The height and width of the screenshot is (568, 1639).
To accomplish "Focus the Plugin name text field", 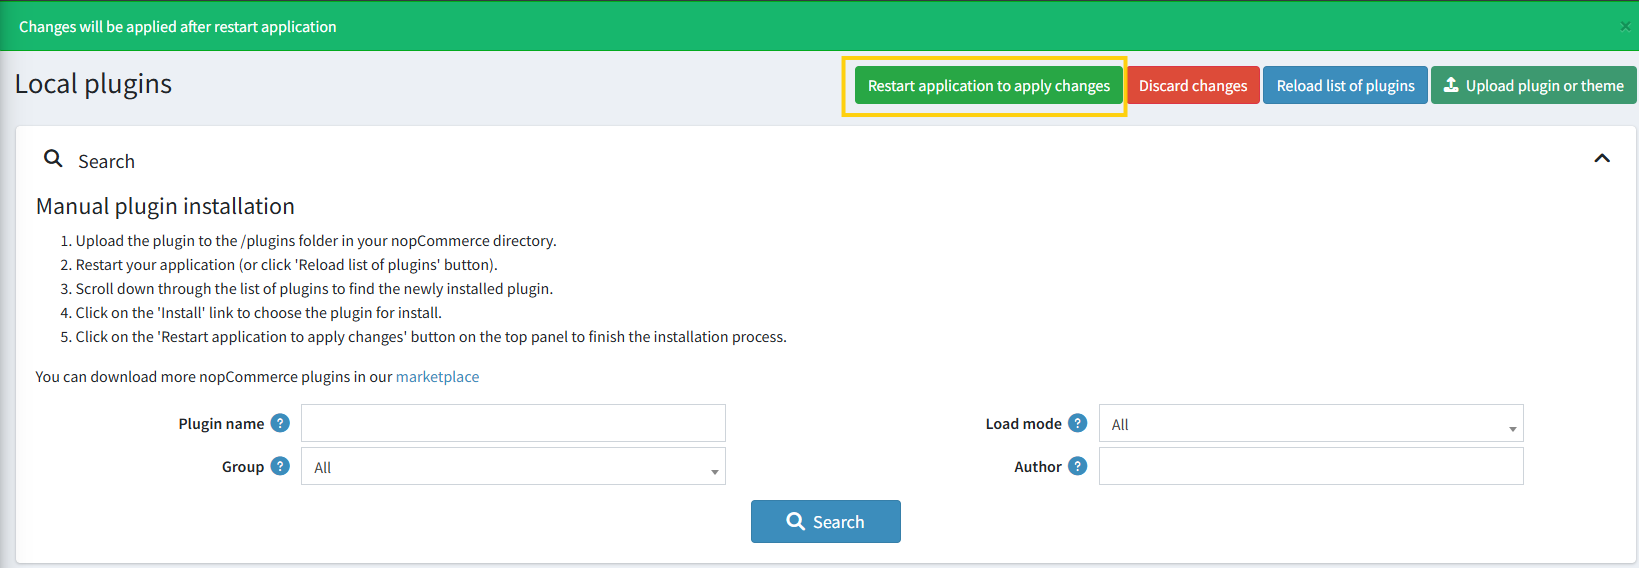I will pos(513,423).
